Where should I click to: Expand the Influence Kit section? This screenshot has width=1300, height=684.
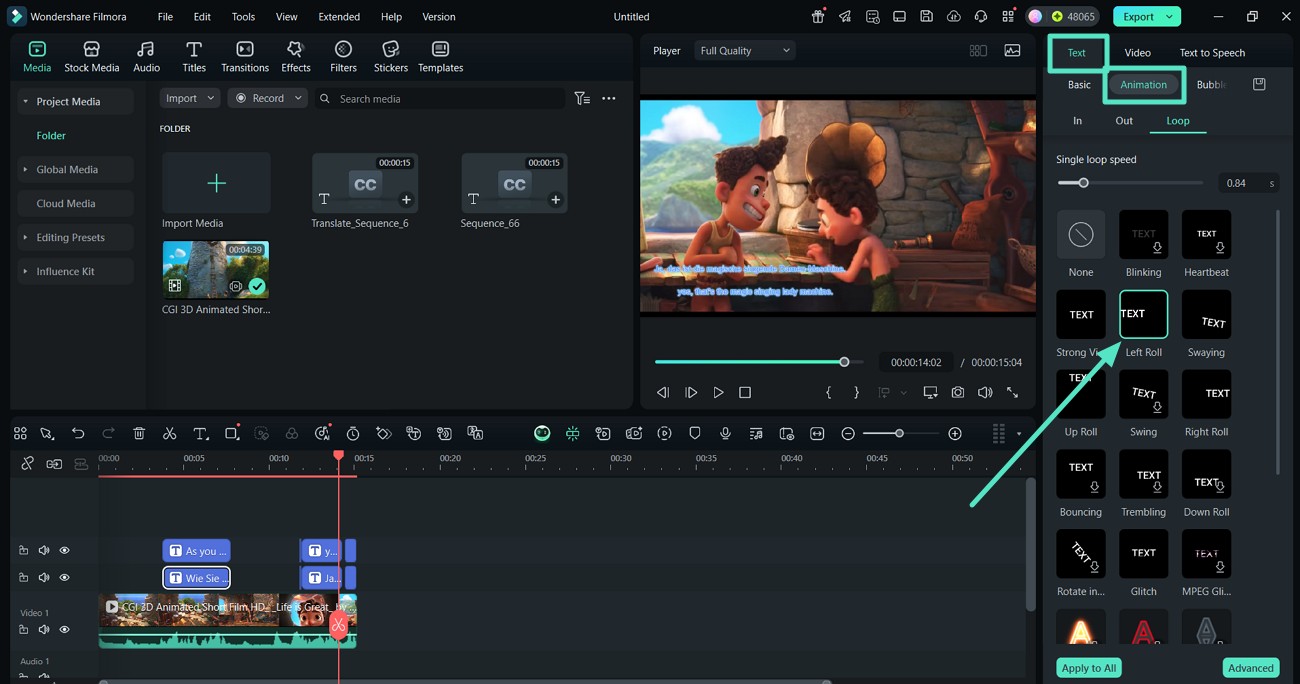25,271
